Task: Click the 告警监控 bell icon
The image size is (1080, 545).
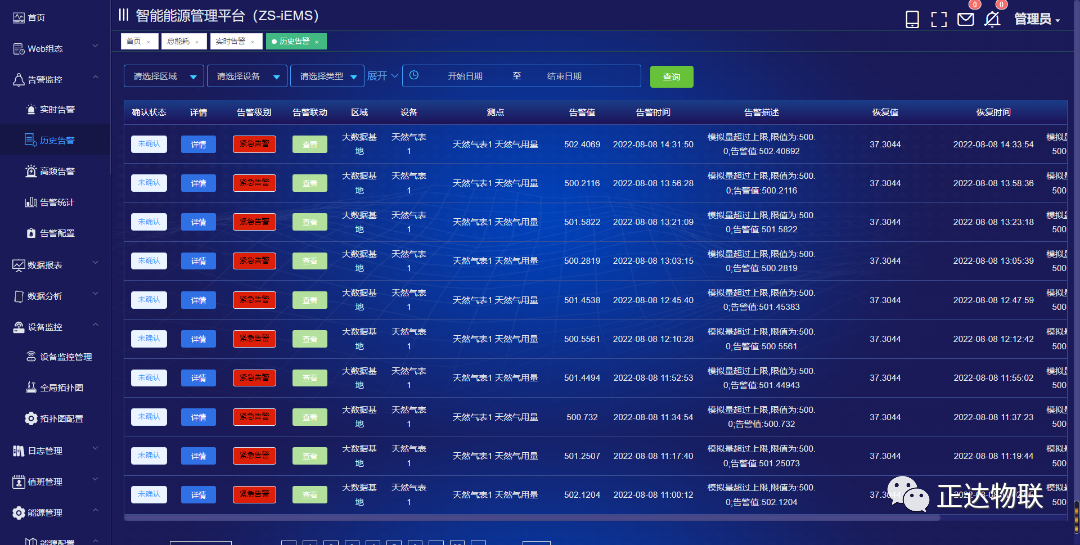Action: pos(19,80)
